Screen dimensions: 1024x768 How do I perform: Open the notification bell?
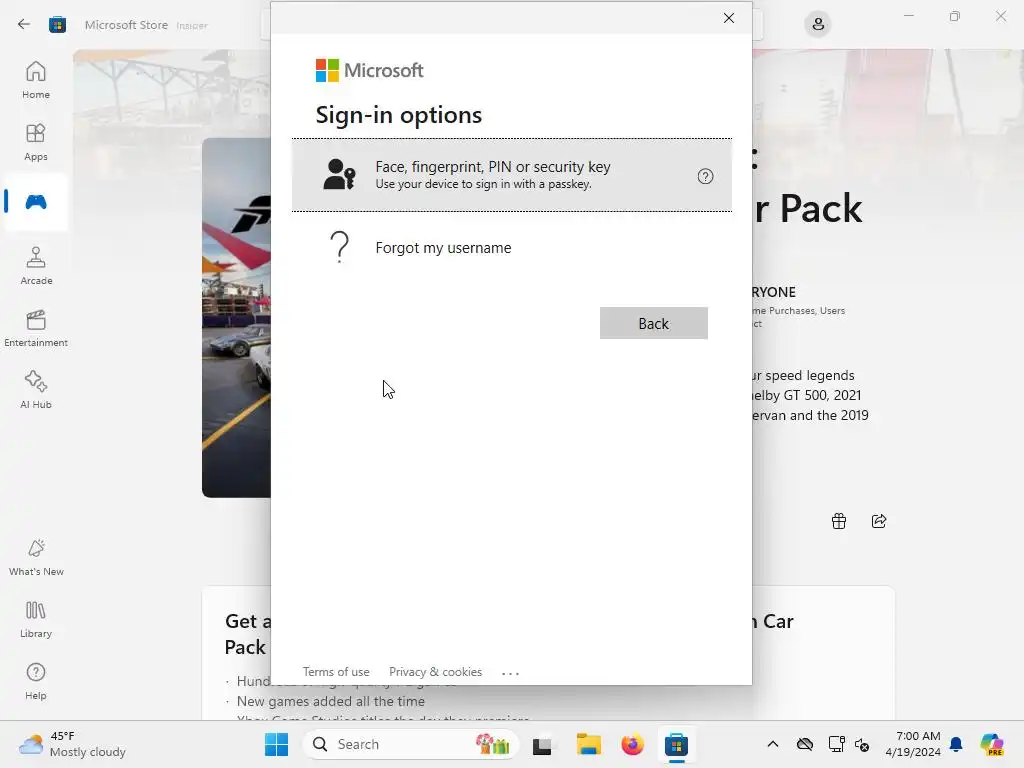click(956, 744)
